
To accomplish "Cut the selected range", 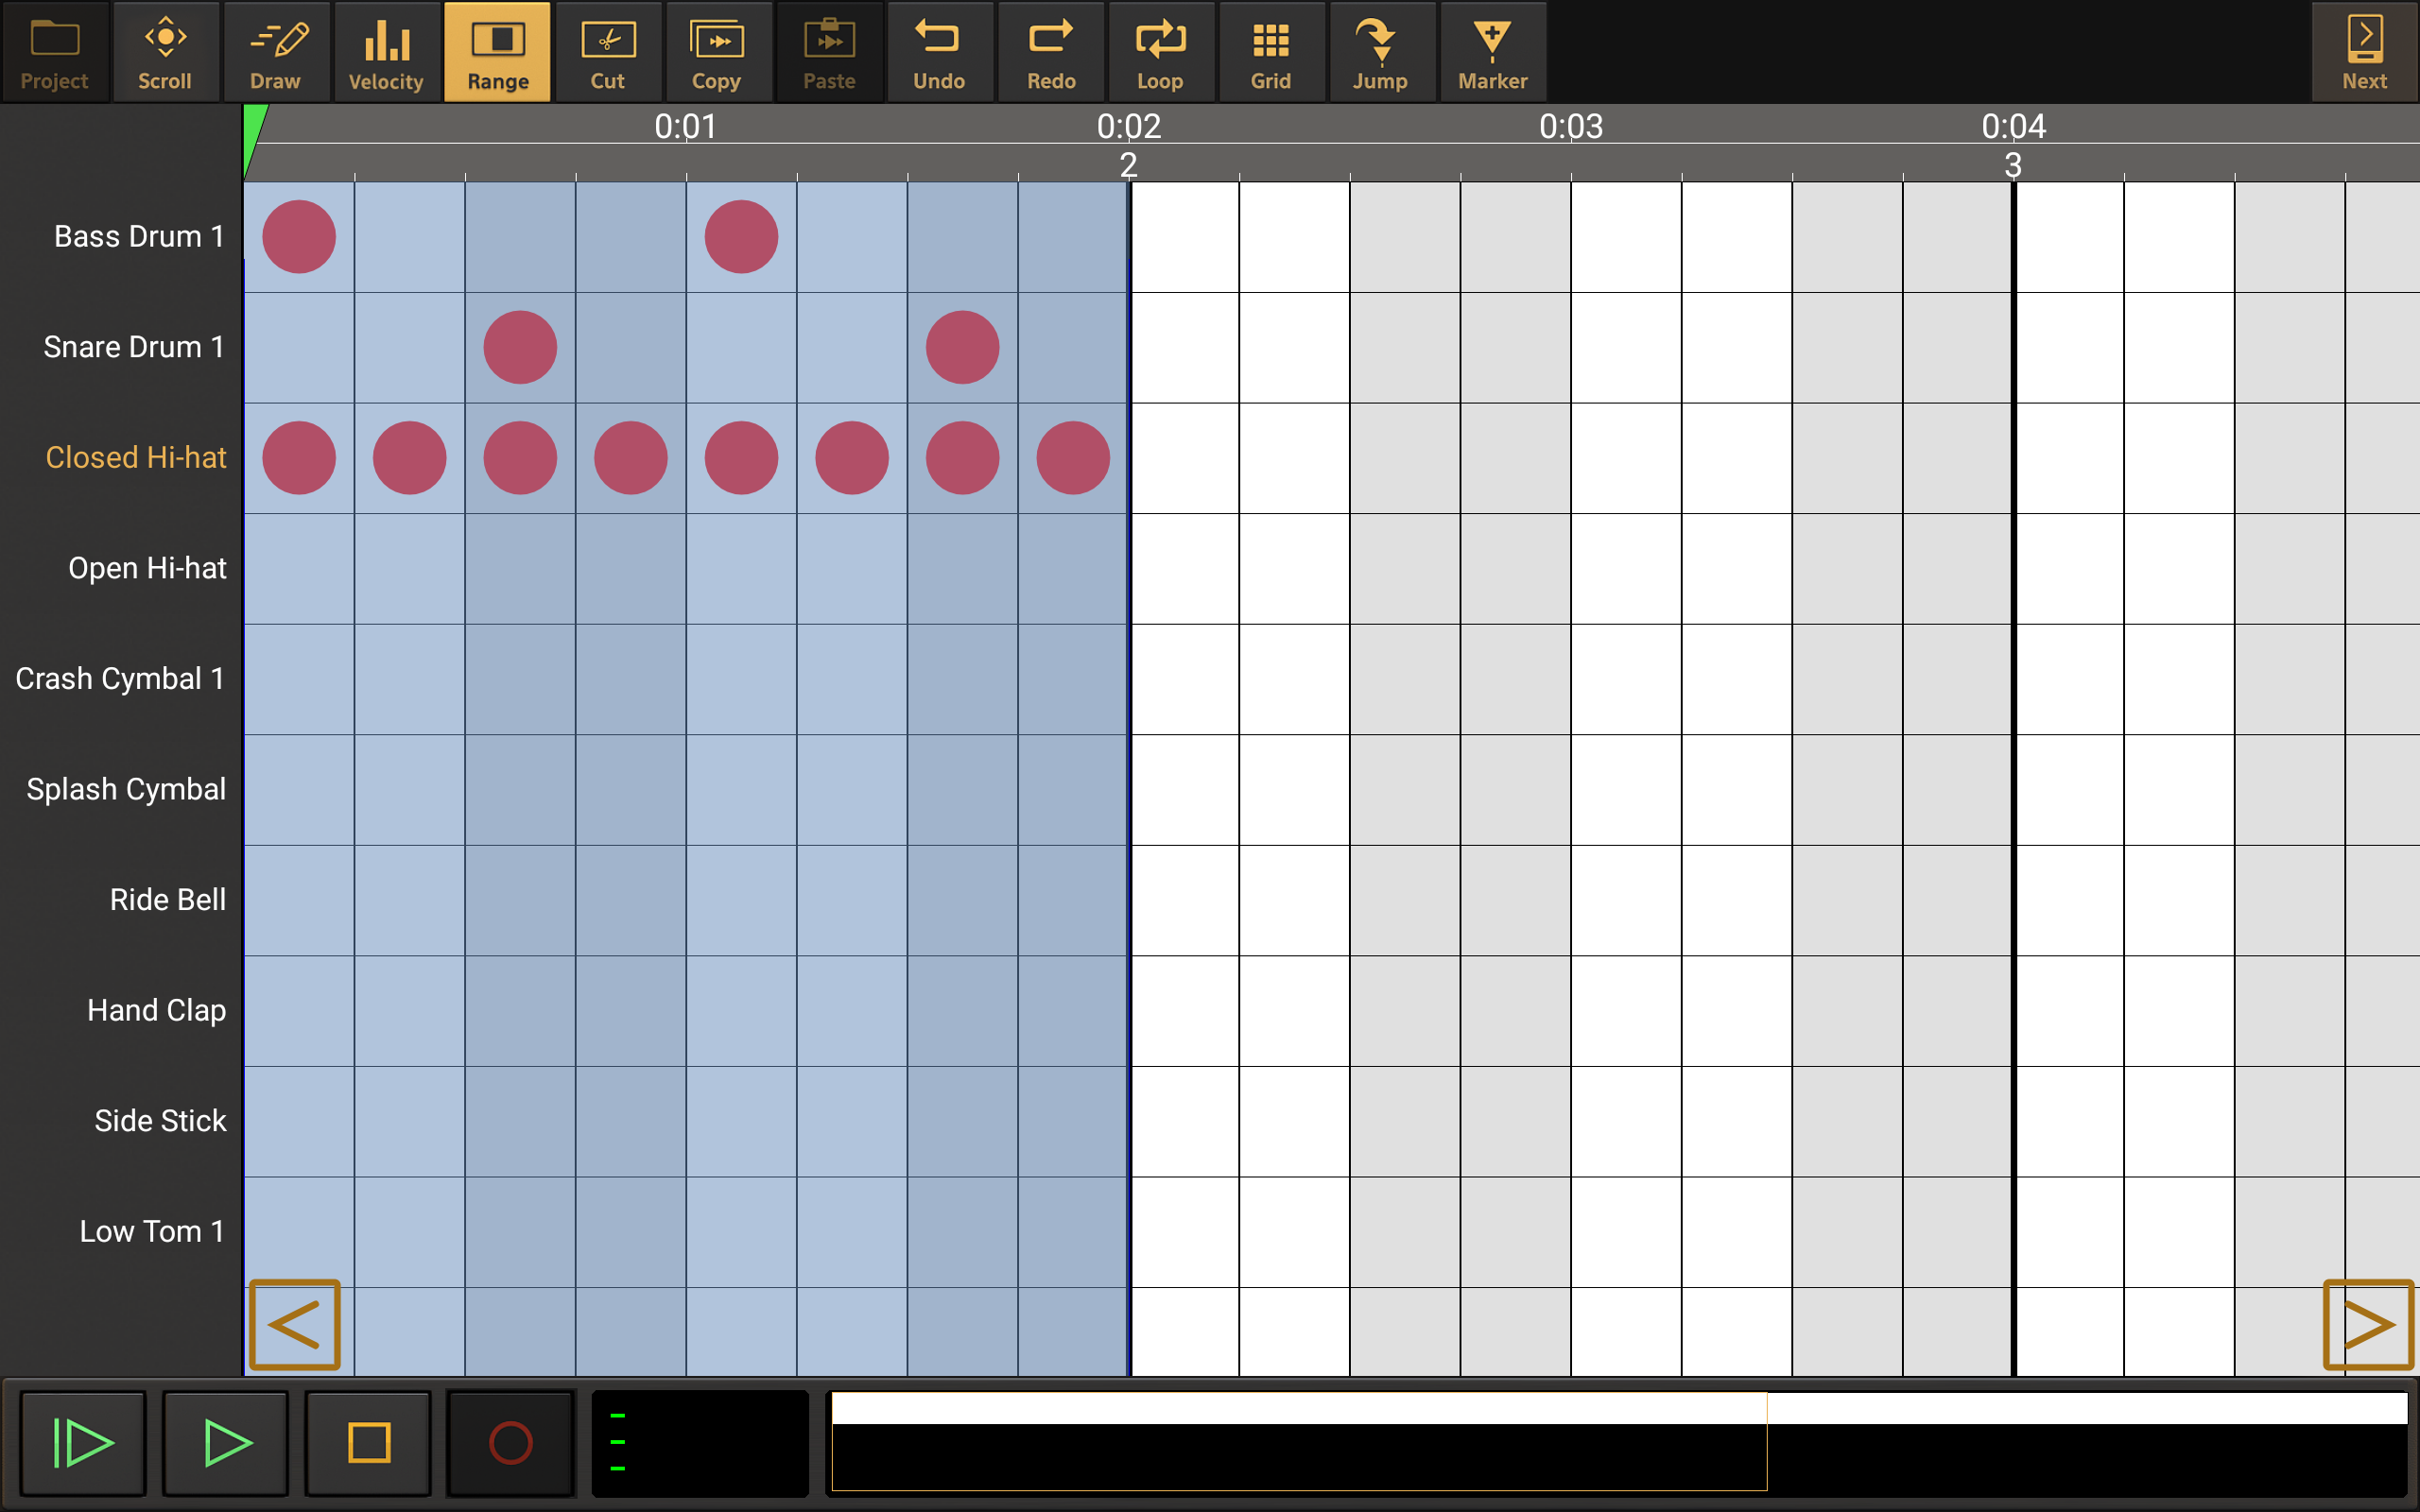I will click(x=608, y=51).
